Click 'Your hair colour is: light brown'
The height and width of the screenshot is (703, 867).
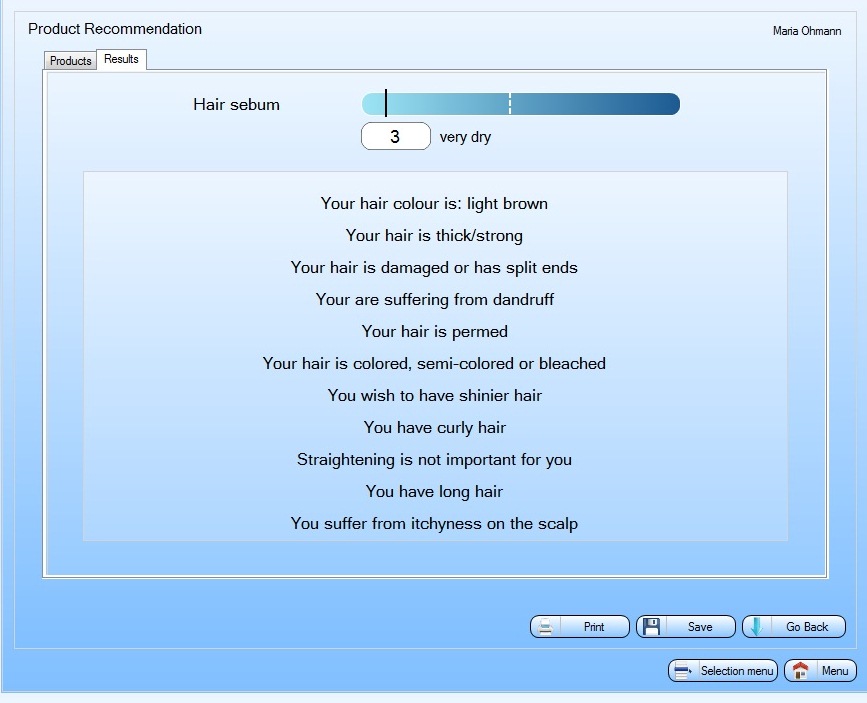pyautogui.click(x=434, y=204)
